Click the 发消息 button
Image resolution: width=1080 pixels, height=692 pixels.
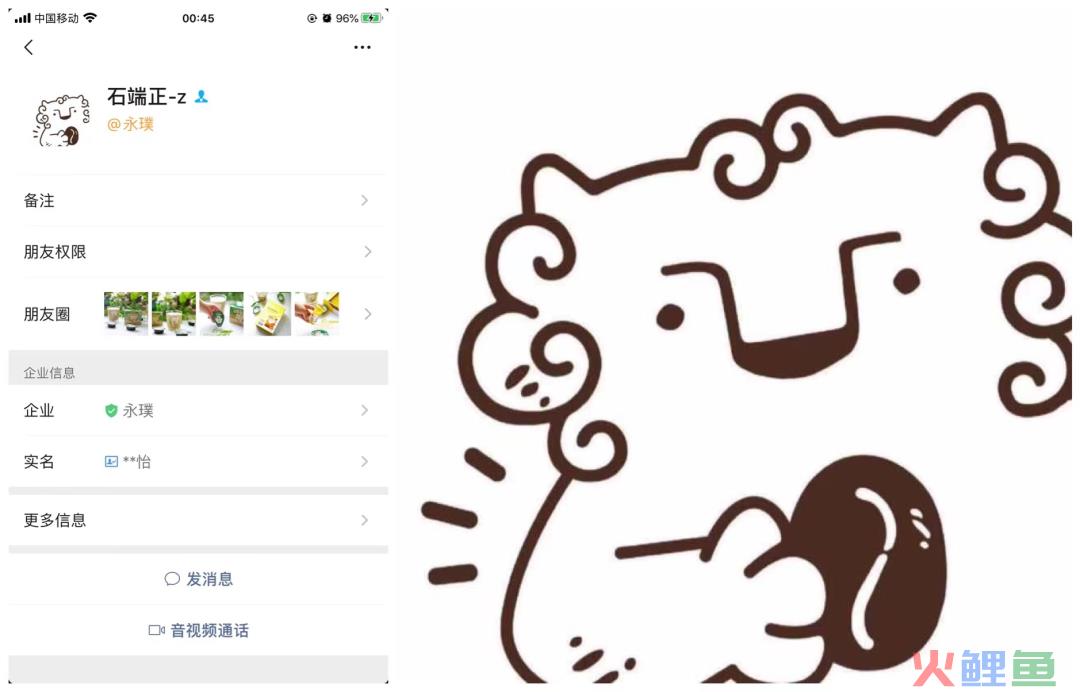pos(198,579)
